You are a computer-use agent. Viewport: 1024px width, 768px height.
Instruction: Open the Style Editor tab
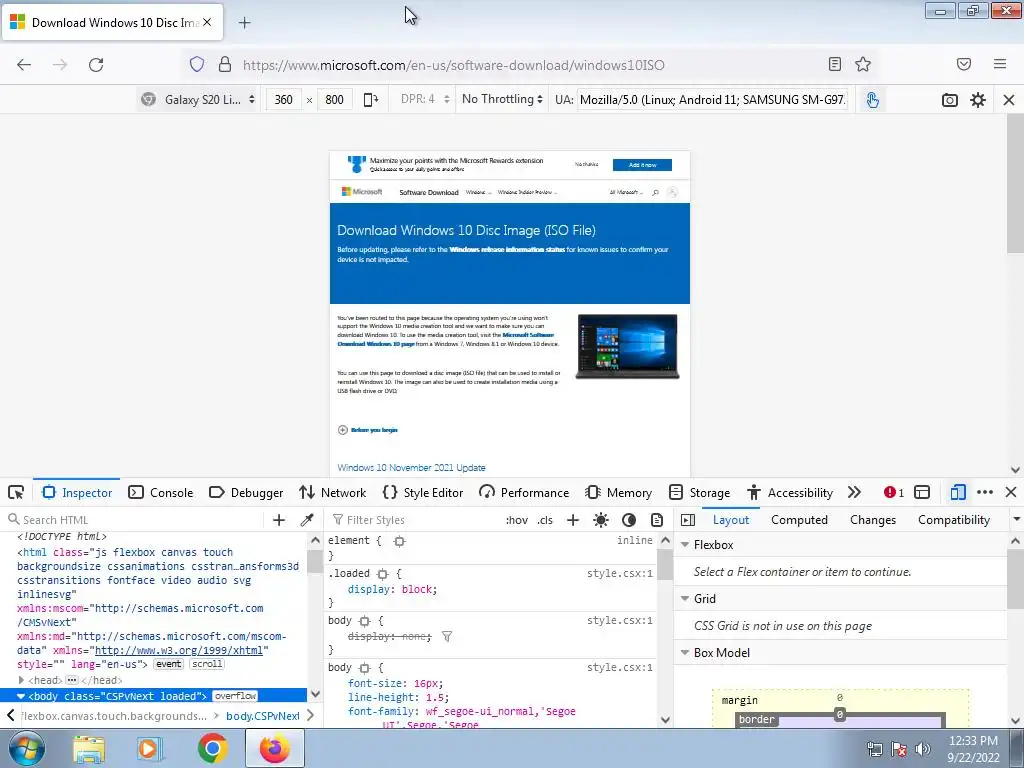pyautogui.click(x=423, y=492)
